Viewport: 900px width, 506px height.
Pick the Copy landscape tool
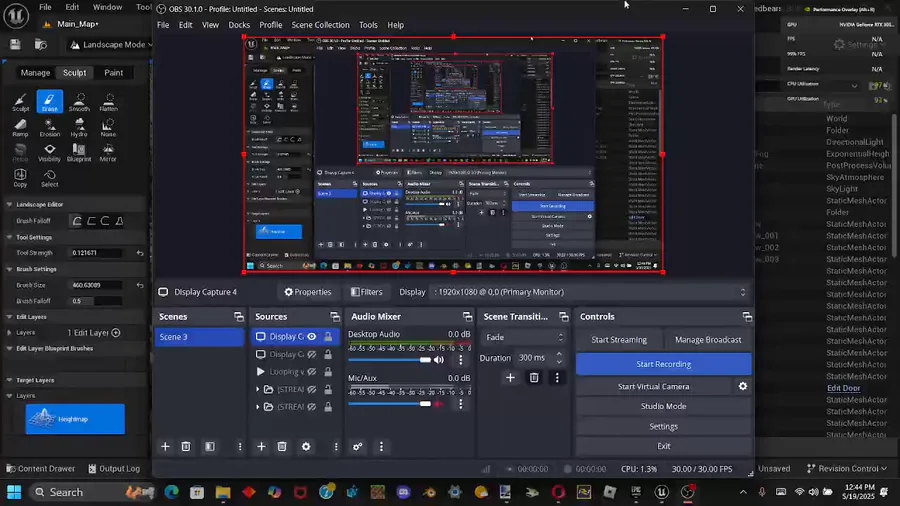21,178
